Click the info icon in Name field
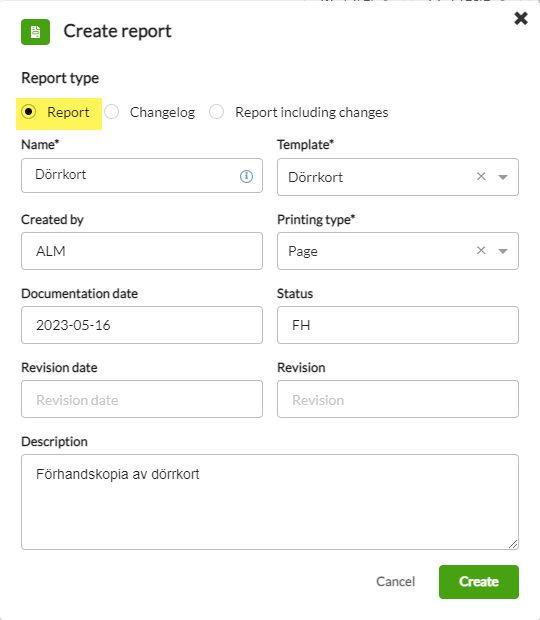Screen dimensions: 540x620 coord(246,176)
